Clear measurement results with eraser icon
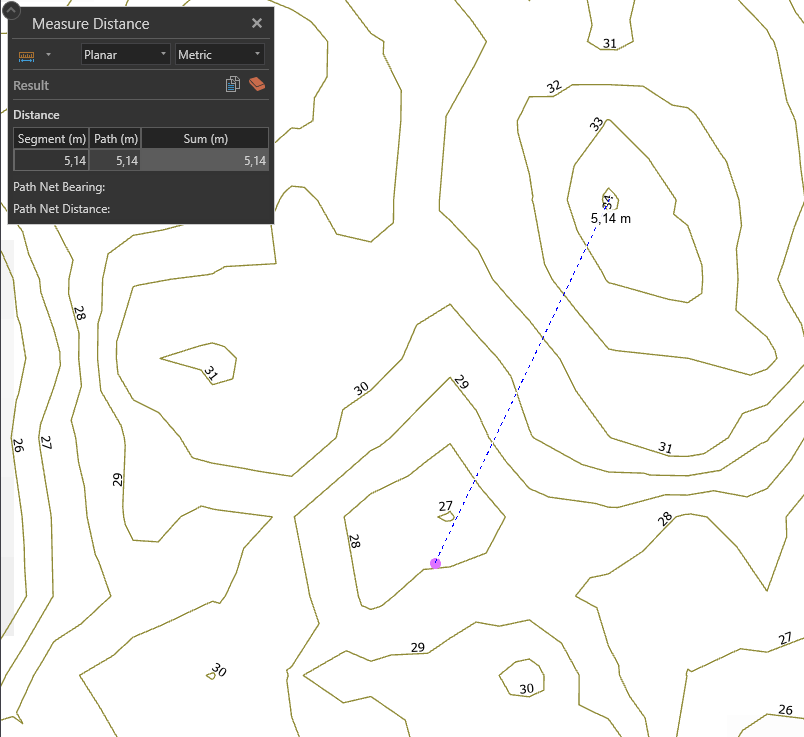 tap(257, 84)
